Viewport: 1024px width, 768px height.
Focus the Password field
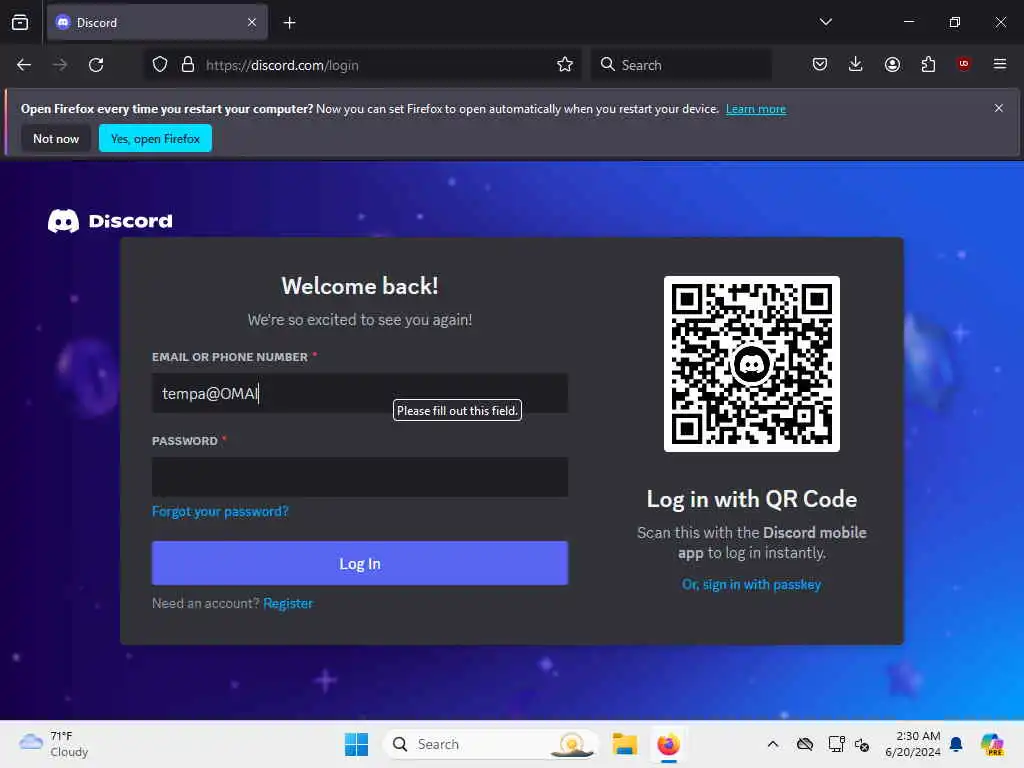[360, 477]
